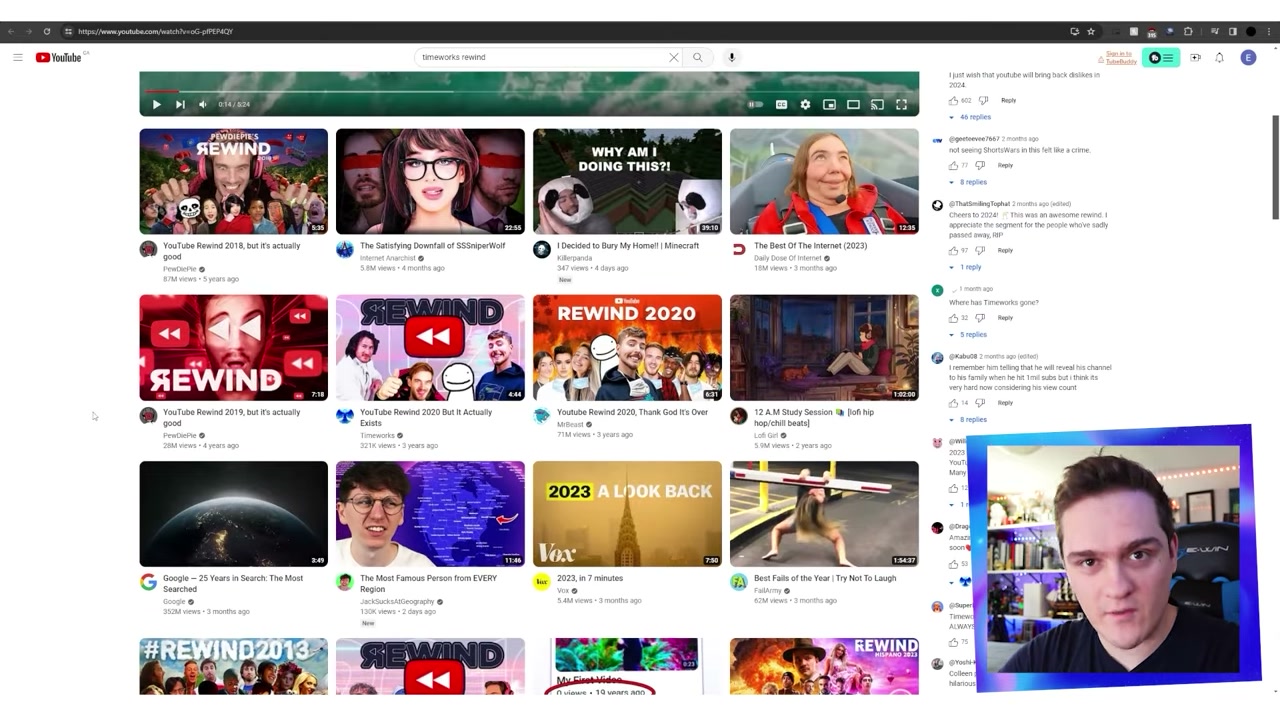Click the search magnifier button
Image resolution: width=1280 pixels, height=720 pixels.
click(698, 57)
